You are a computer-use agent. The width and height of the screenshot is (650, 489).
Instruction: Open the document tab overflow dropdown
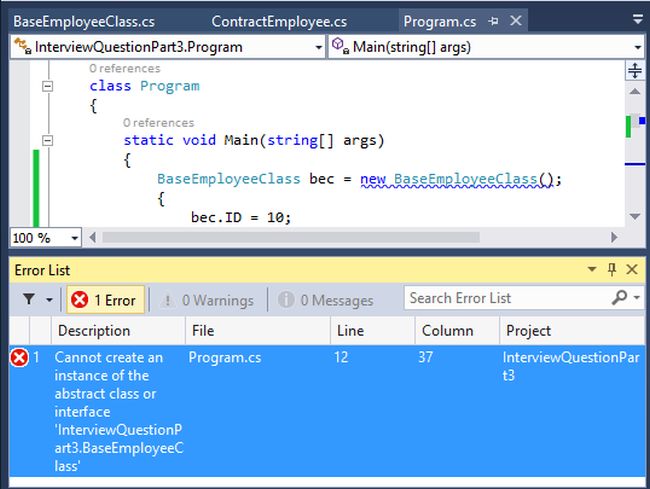coord(638,19)
